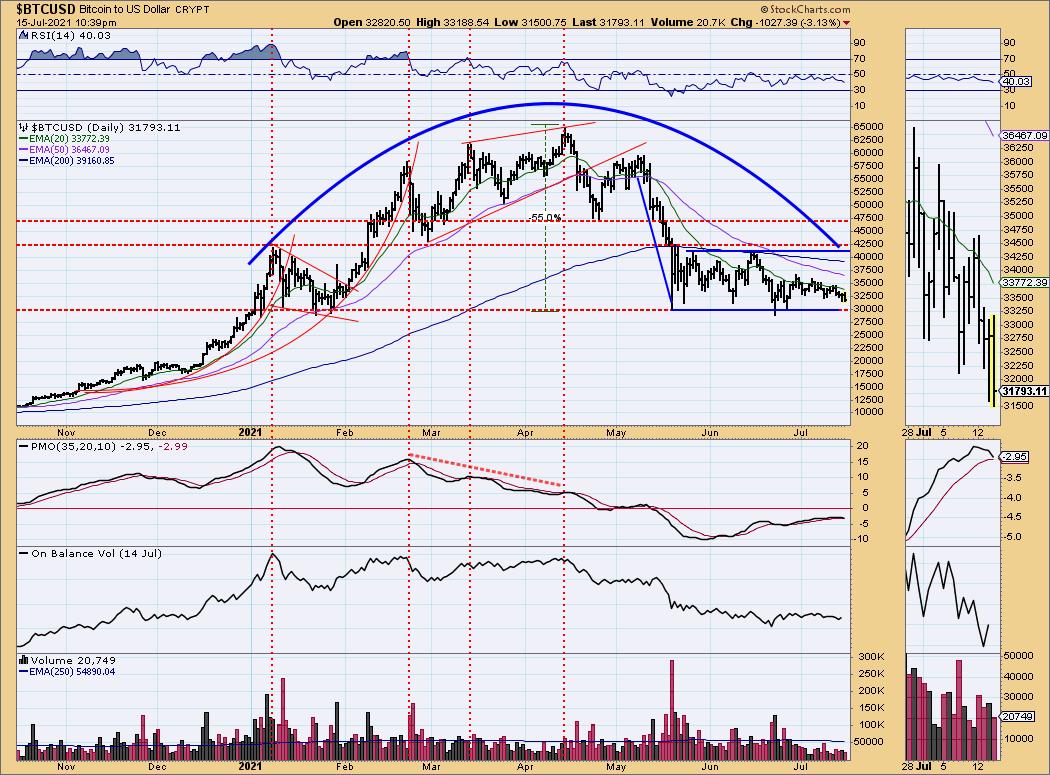Click the yellow highlighted latest price bar
This screenshot has width=1050, height=775.
point(992,360)
